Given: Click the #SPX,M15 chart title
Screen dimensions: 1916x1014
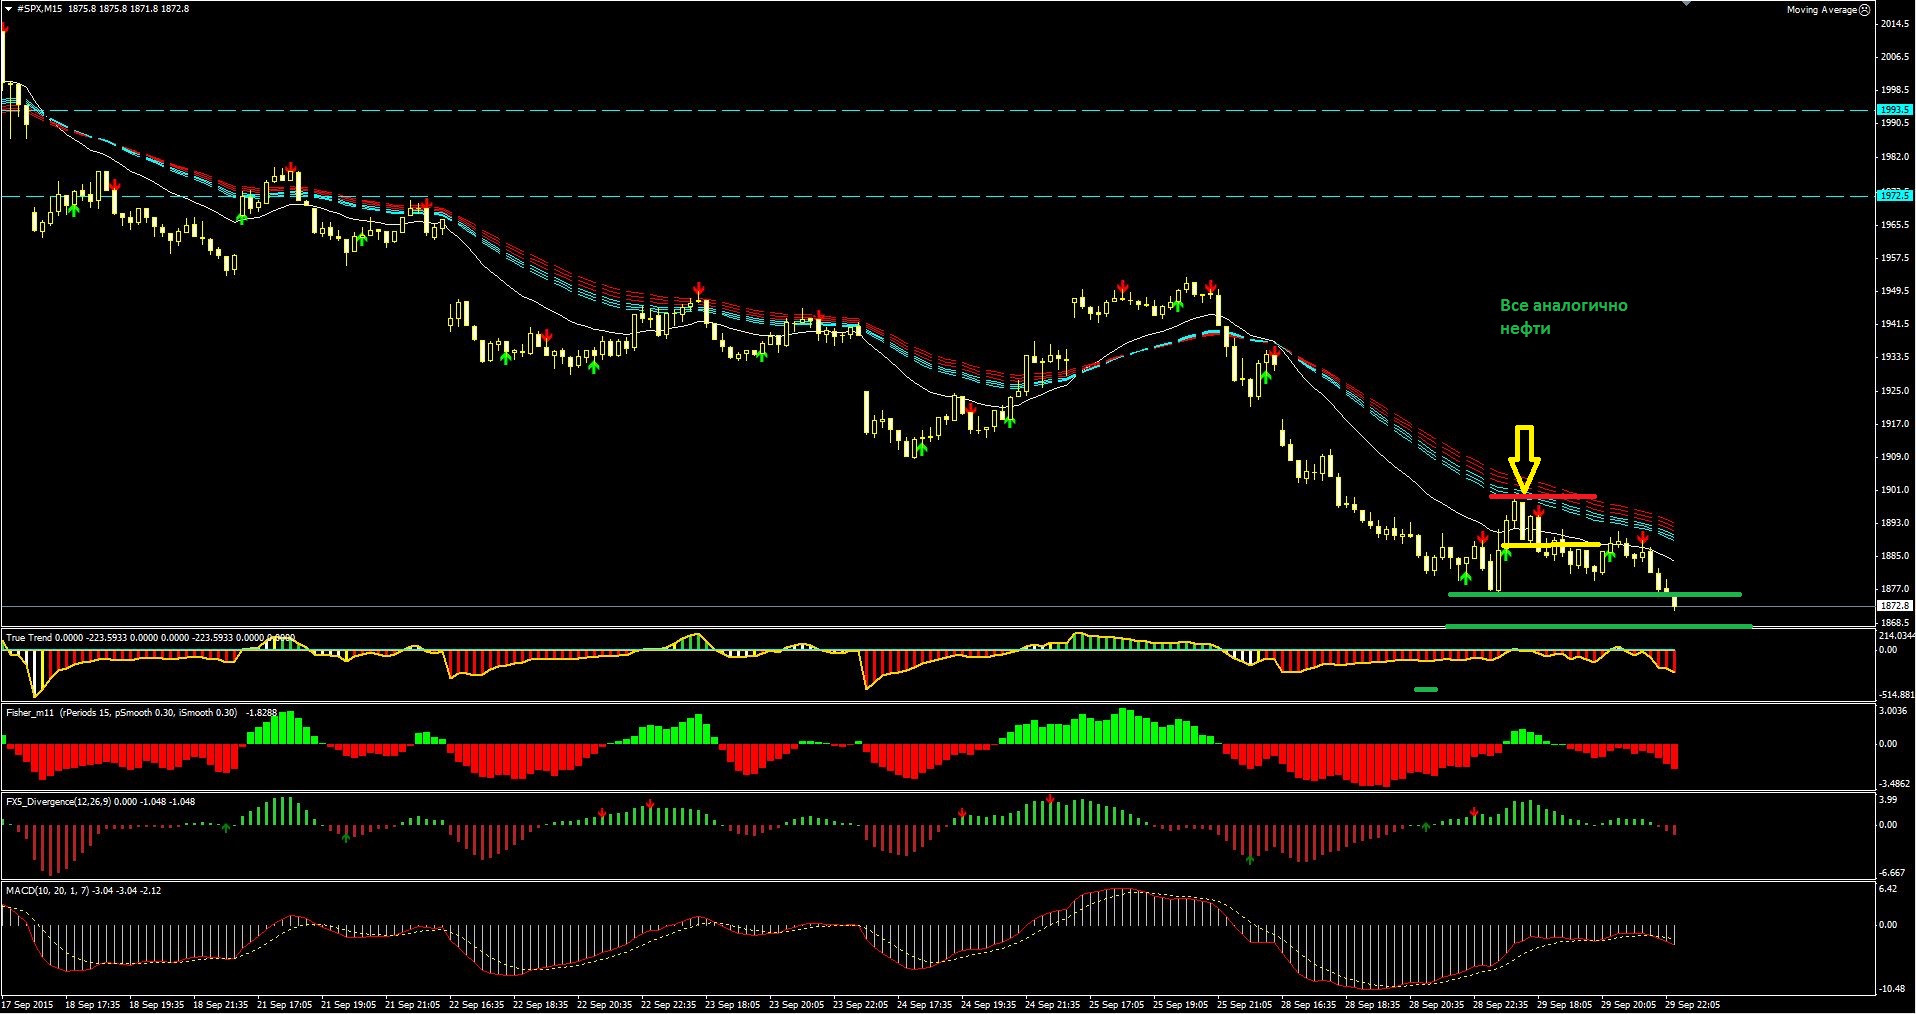Looking at the screenshot, I should coord(39,8).
